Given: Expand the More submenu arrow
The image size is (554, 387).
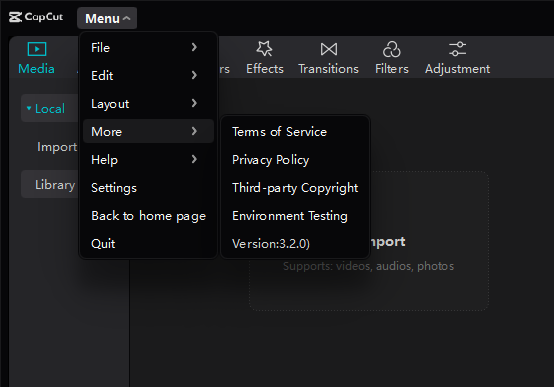Looking at the screenshot, I should coord(194,131).
